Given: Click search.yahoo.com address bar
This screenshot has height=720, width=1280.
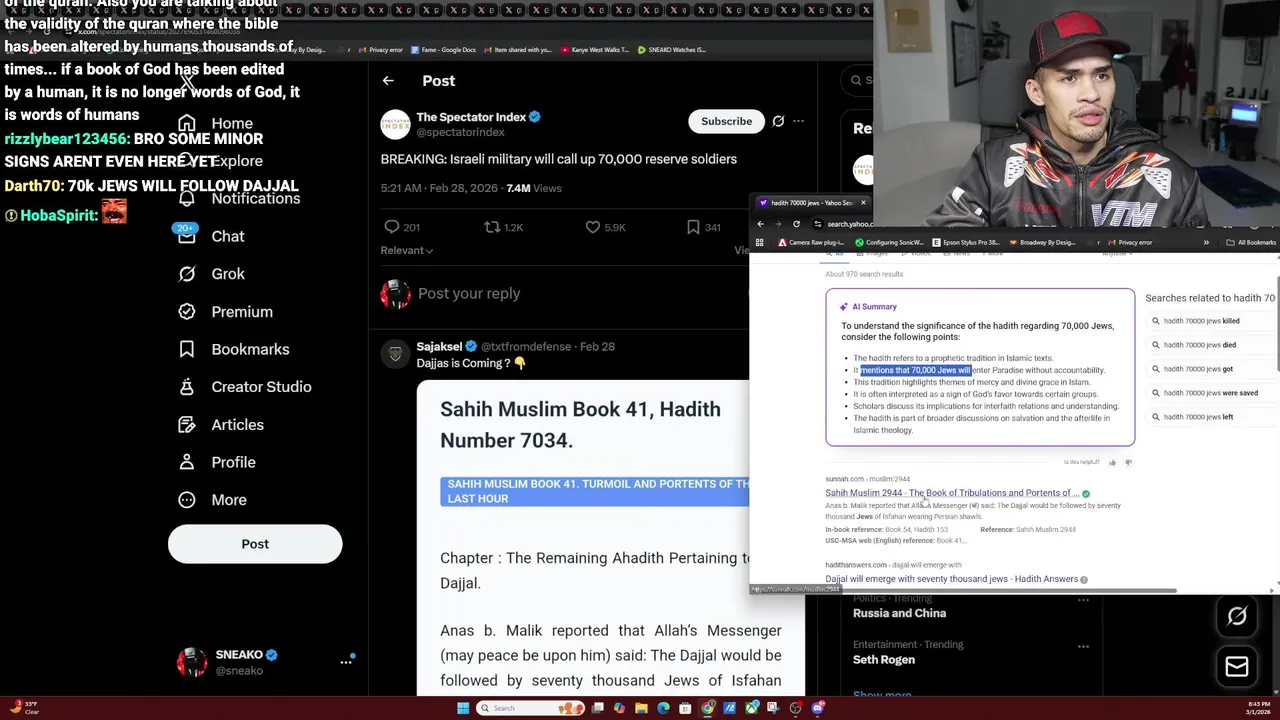Looking at the screenshot, I should [x=849, y=224].
